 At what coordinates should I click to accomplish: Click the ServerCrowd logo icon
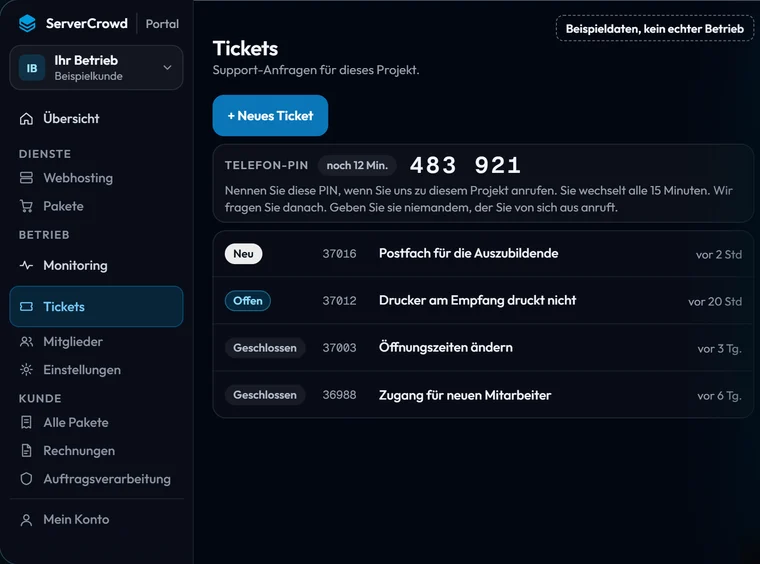click(27, 23)
